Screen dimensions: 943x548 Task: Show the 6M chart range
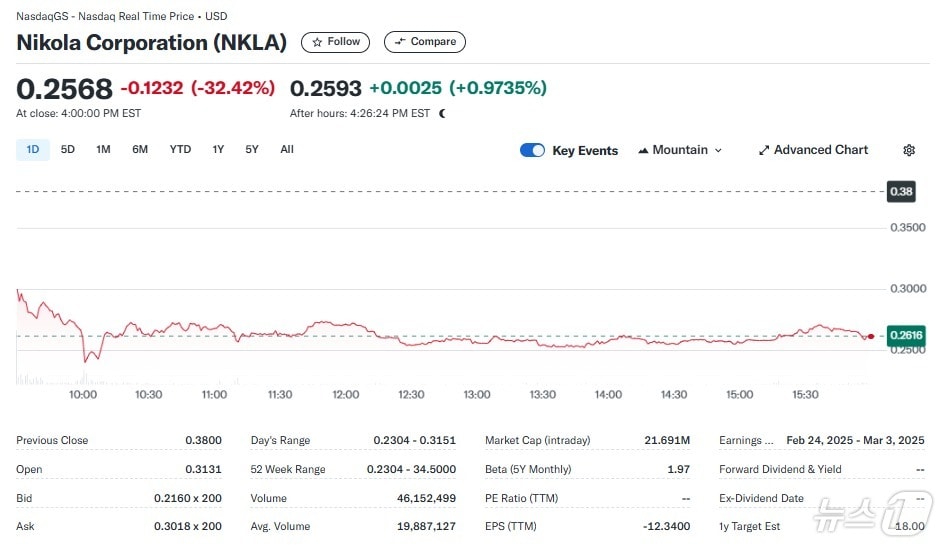tap(140, 150)
